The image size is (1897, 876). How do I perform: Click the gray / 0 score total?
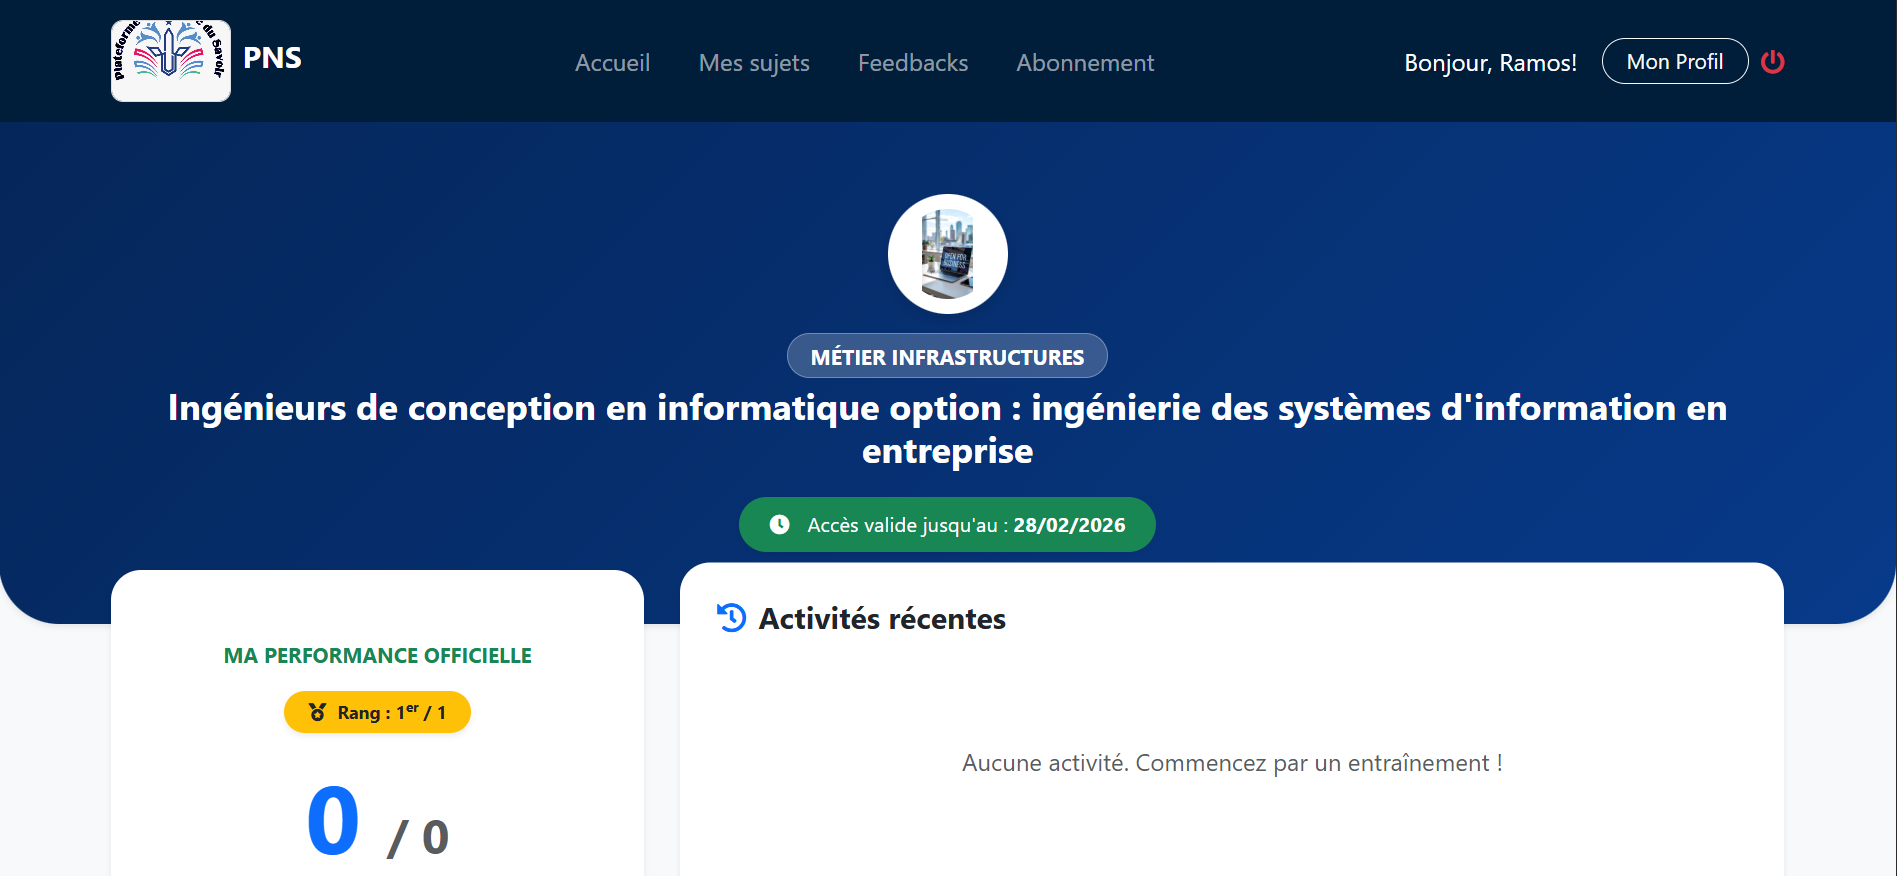(x=419, y=838)
